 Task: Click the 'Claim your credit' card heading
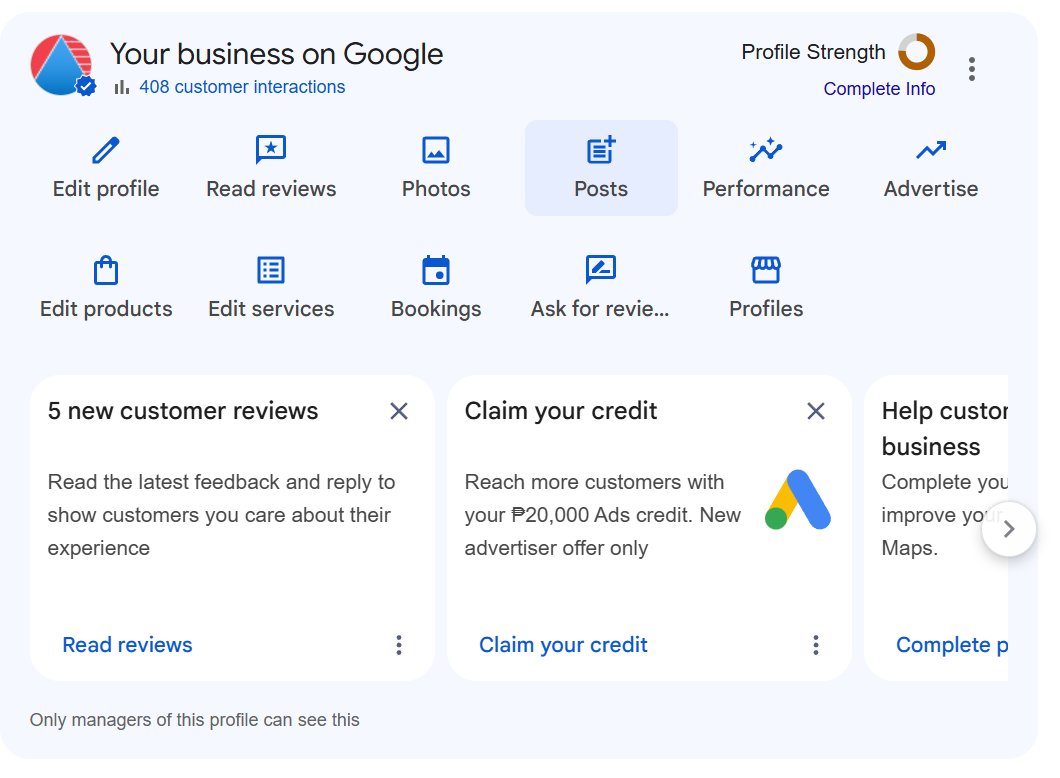560,411
